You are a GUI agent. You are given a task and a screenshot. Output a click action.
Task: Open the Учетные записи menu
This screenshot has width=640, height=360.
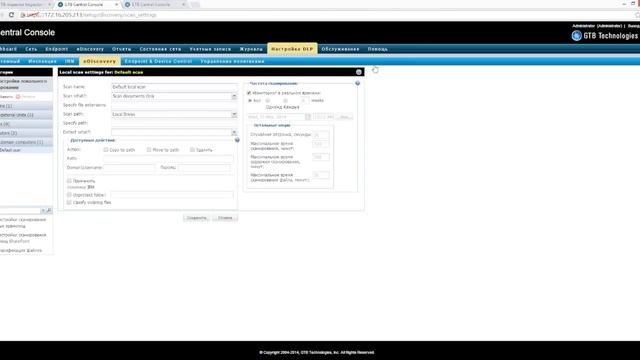pos(210,49)
